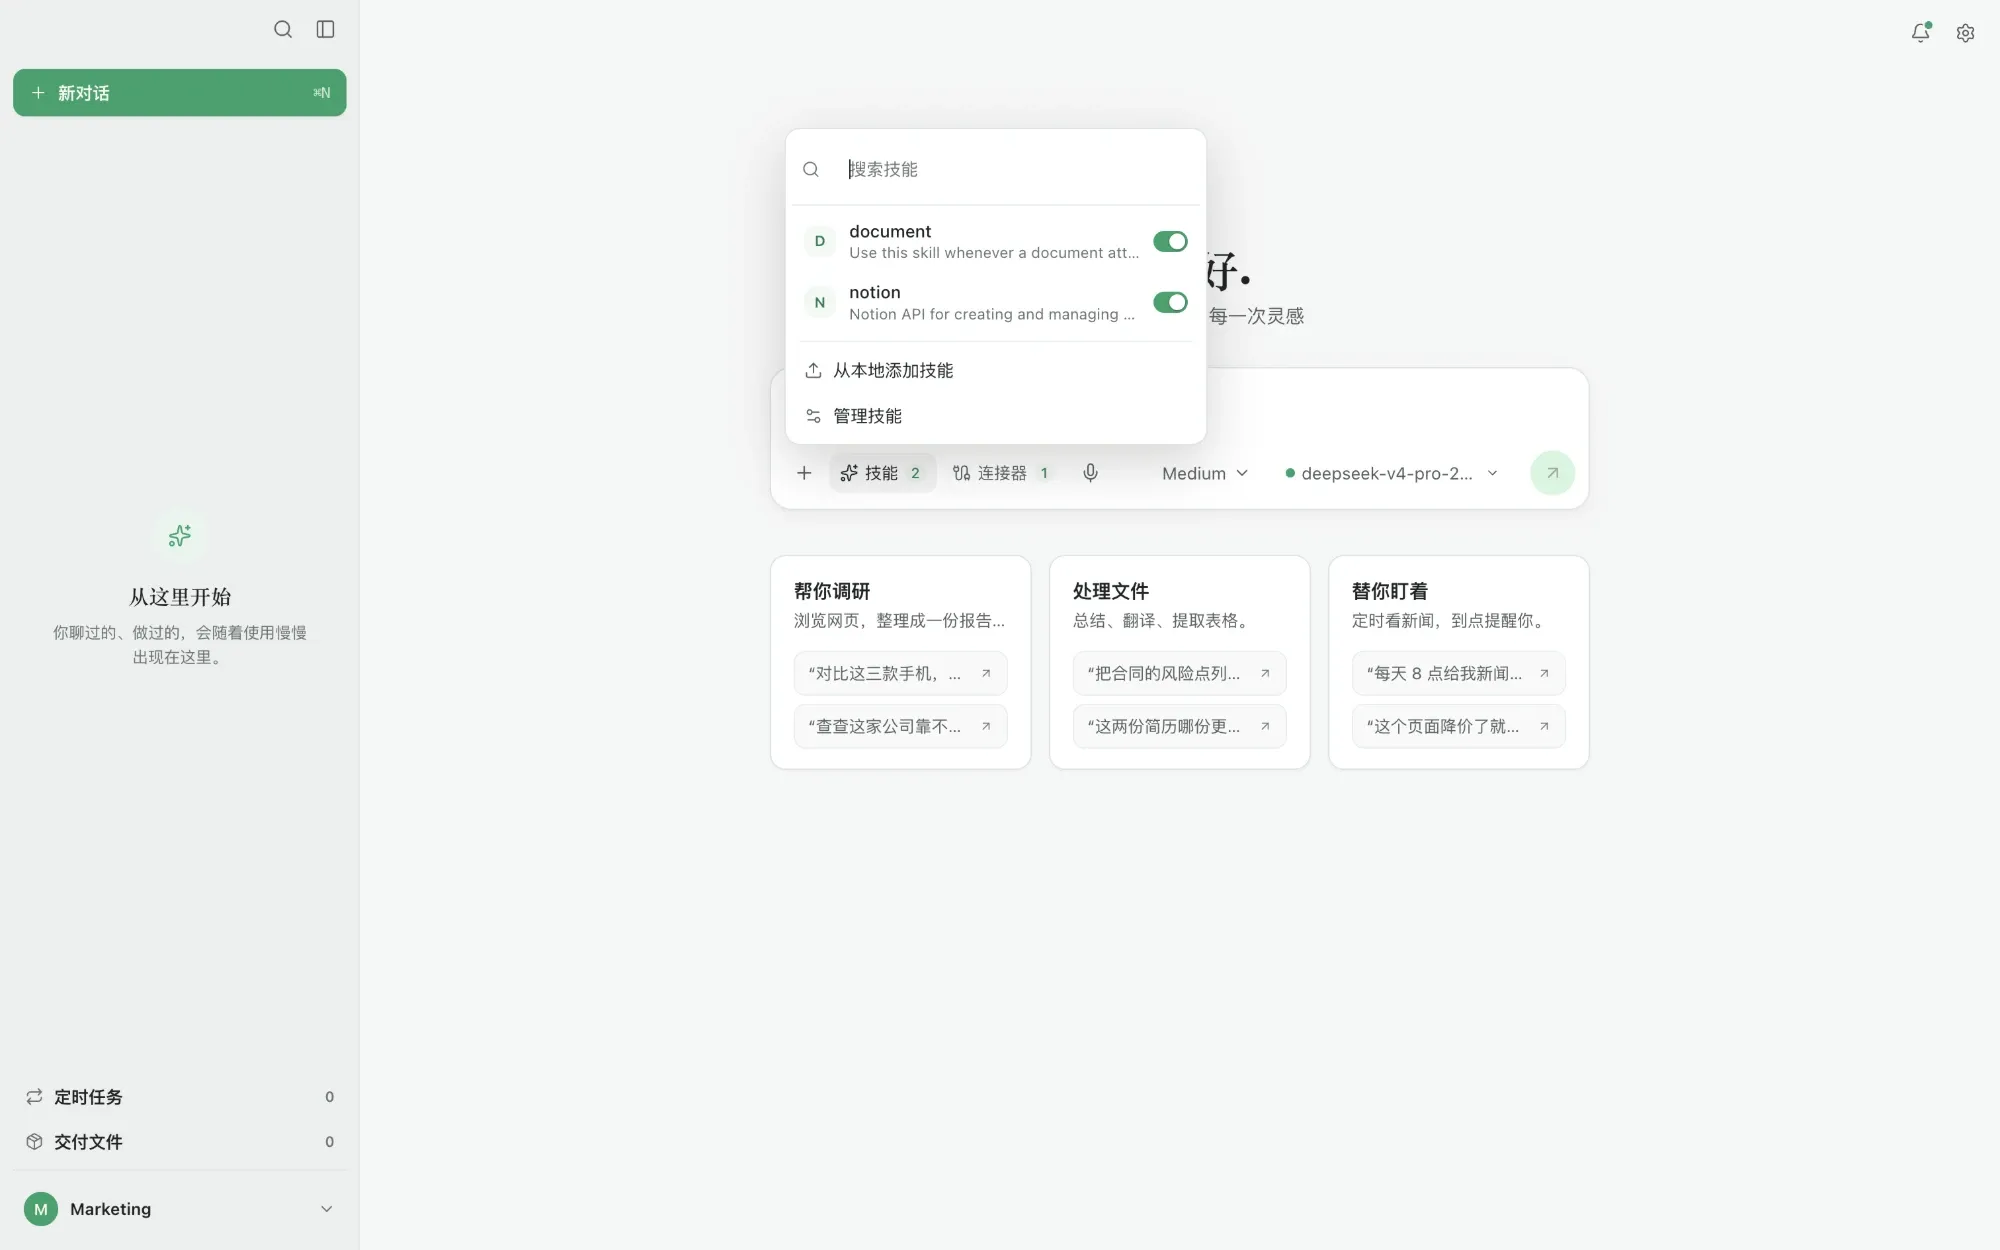2000x1250 pixels.
Task: Click the 处理文件 card title
Action: point(1111,591)
